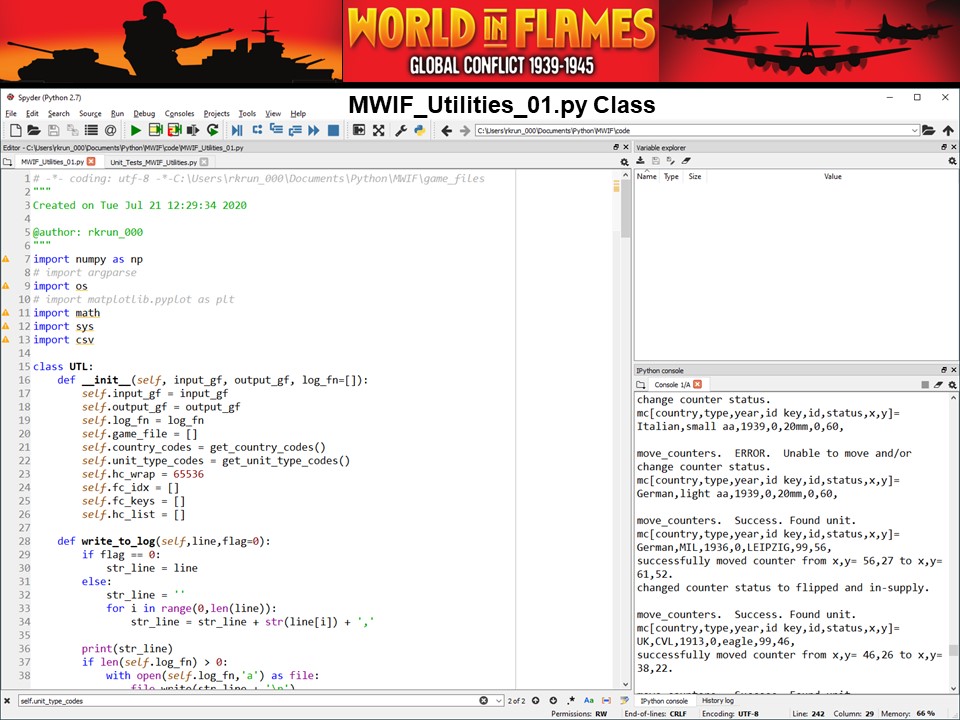The height and width of the screenshot is (720, 960).
Task: Stop the current console command
Action: 924,385
